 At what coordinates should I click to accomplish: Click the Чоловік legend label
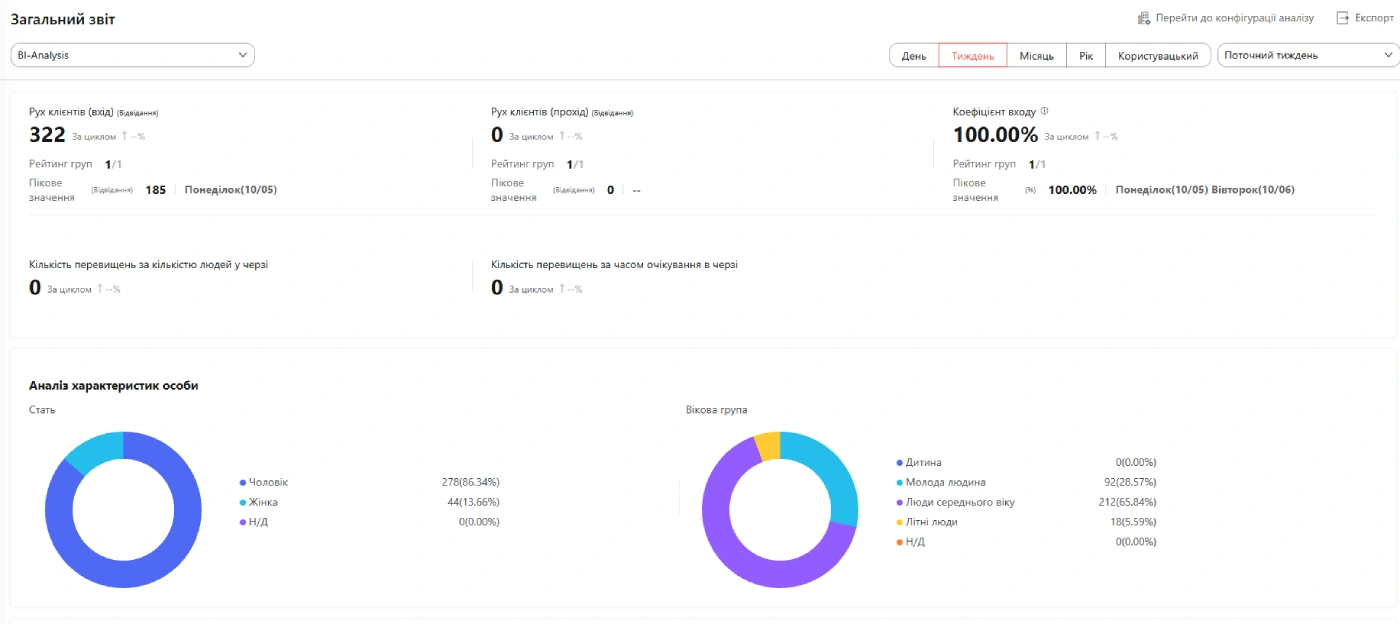[268, 482]
